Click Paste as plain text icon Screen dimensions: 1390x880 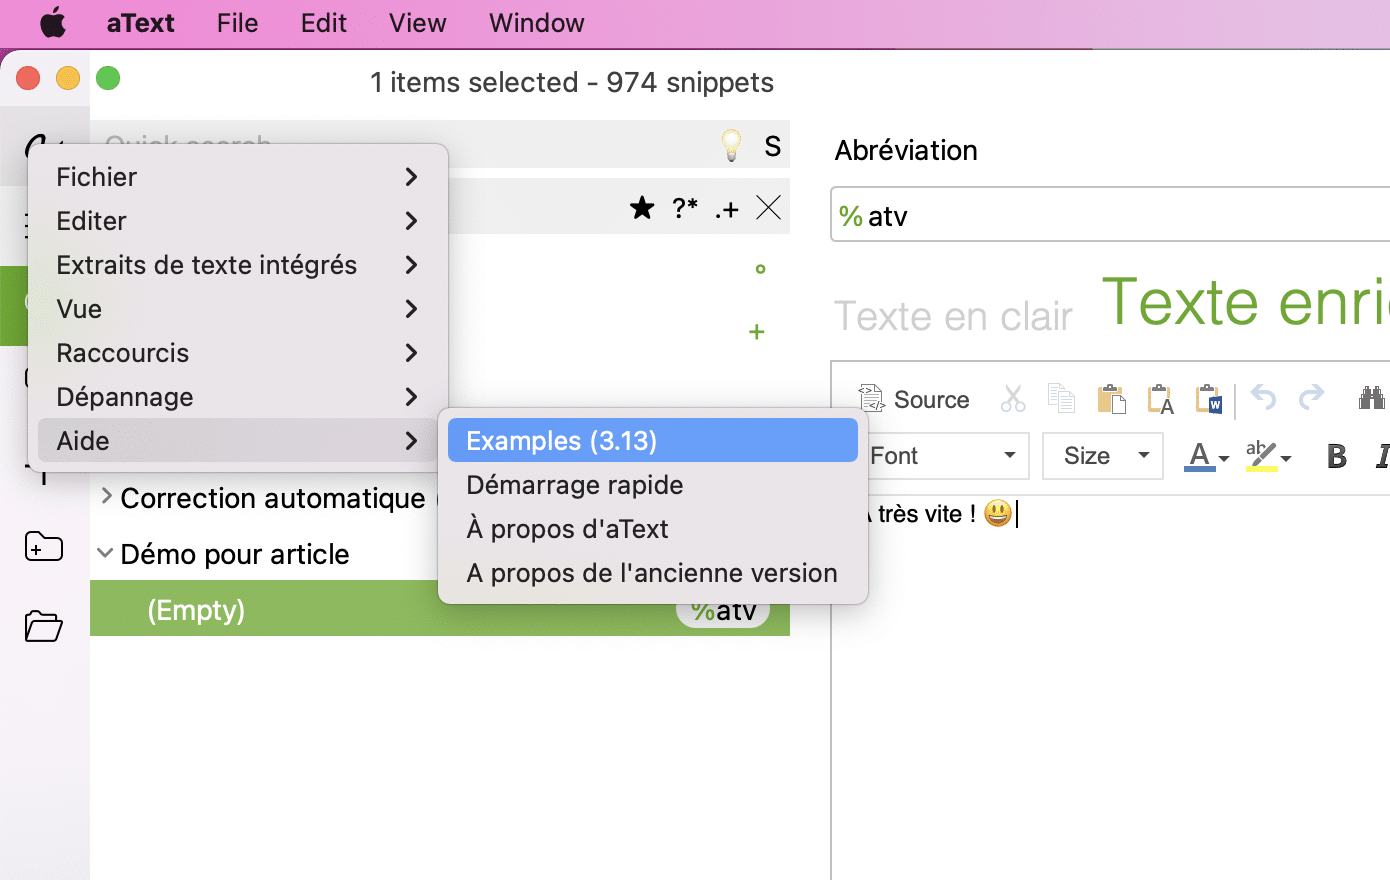coord(1160,399)
